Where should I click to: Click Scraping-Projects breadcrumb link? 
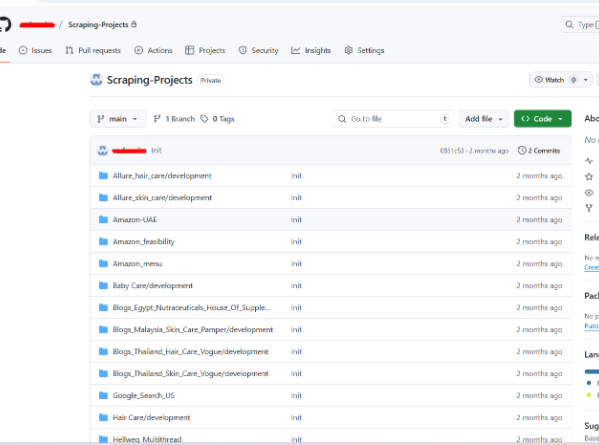(x=98, y=24)
